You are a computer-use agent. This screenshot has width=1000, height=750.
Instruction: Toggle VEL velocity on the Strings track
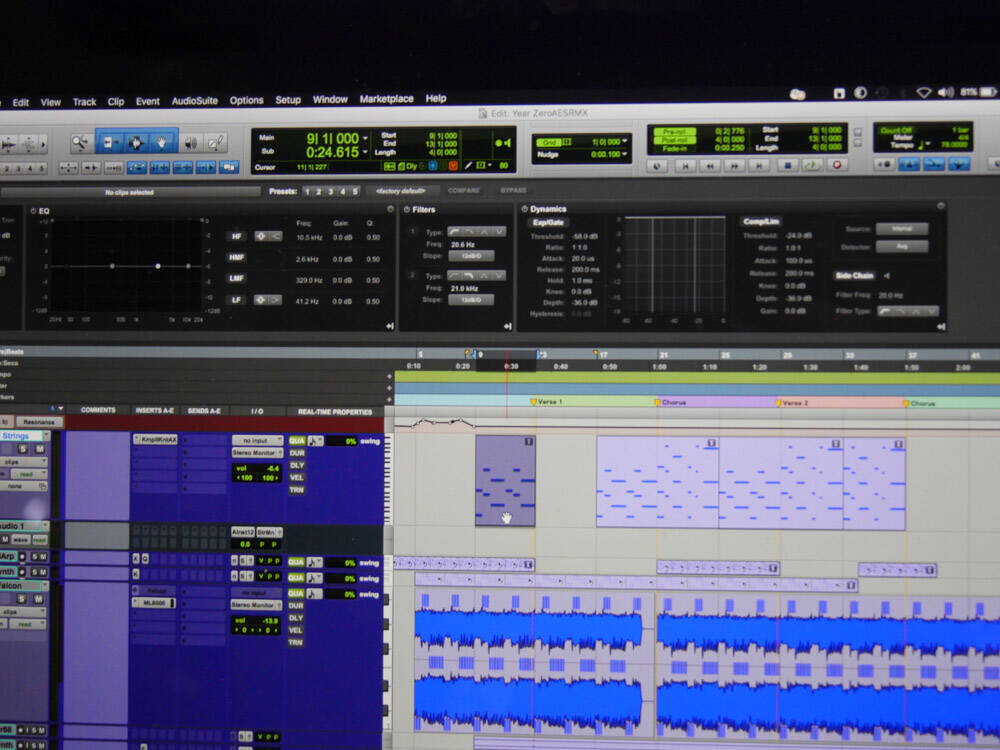[297, 477]
